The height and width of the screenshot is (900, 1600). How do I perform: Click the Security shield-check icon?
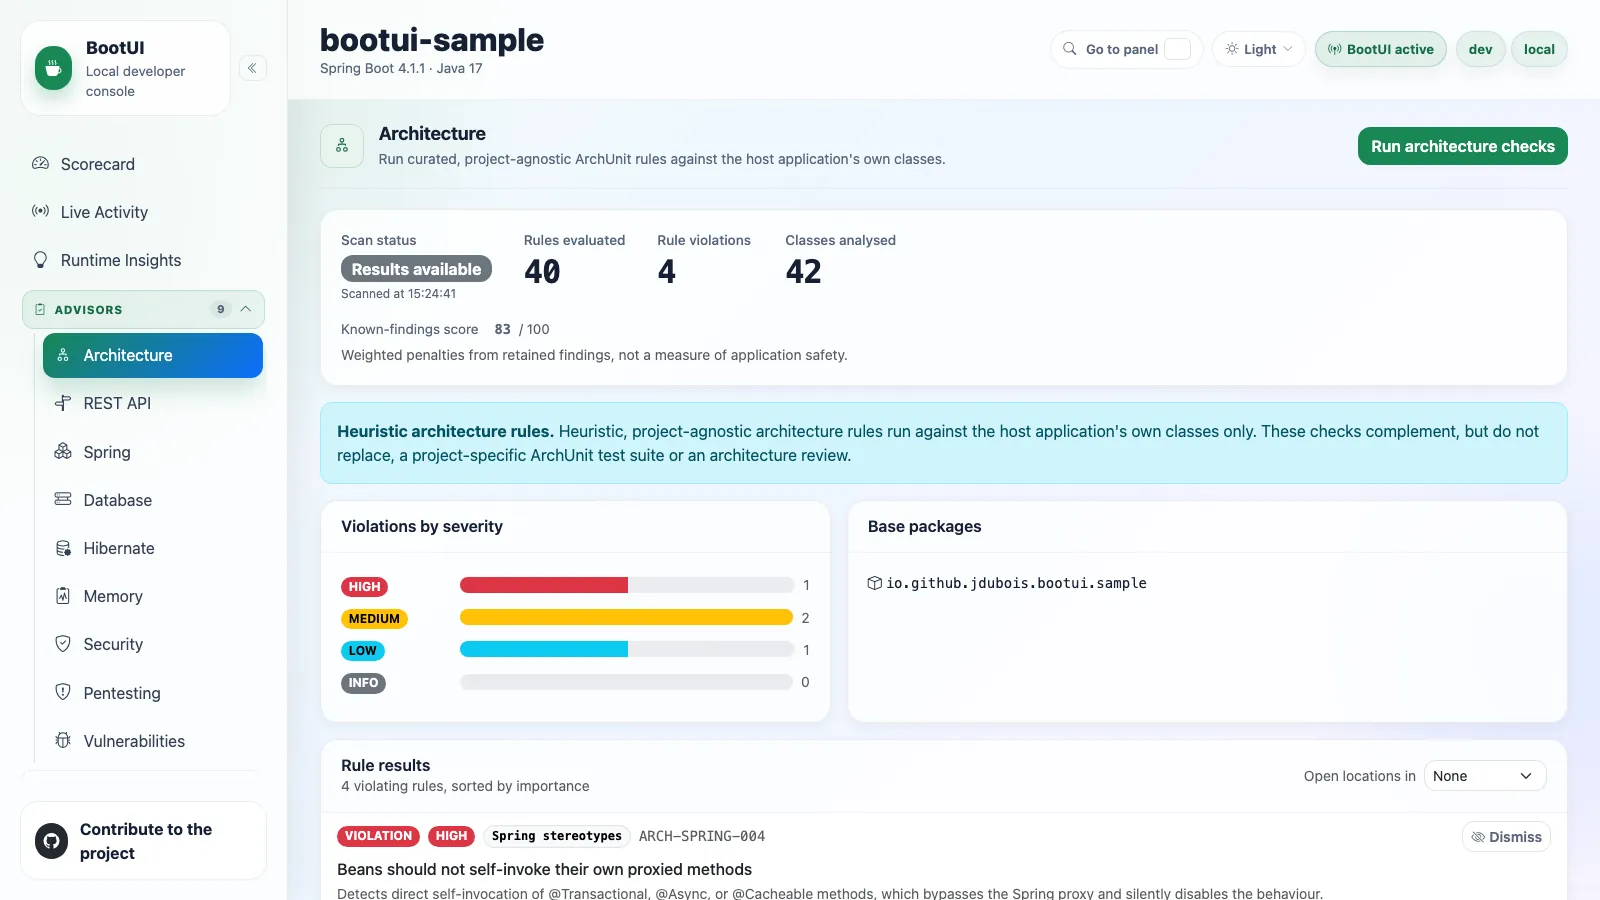point(63,644)
